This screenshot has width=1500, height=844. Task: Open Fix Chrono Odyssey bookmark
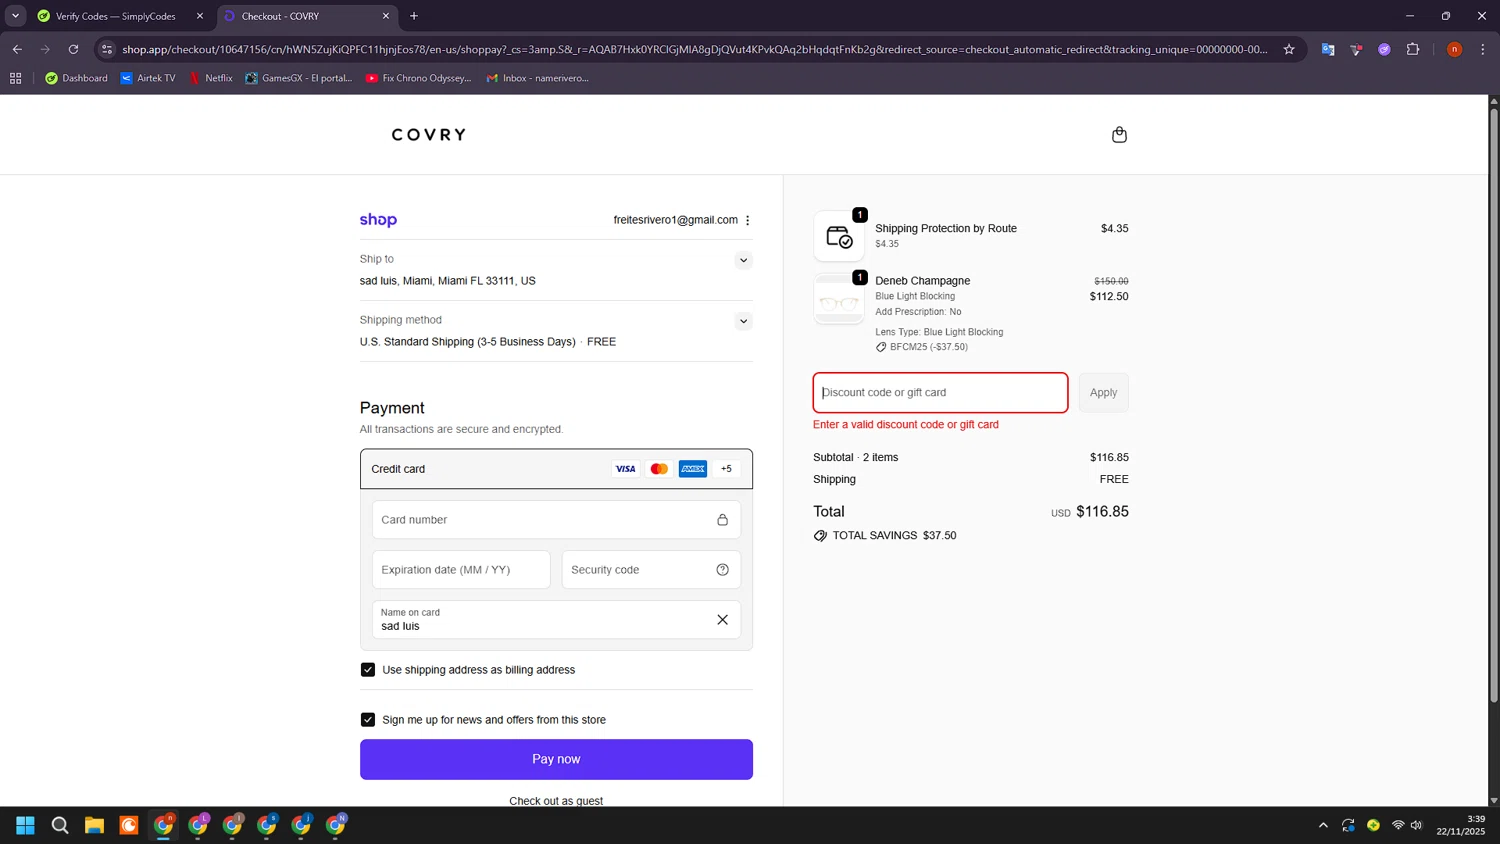point(418,78)
